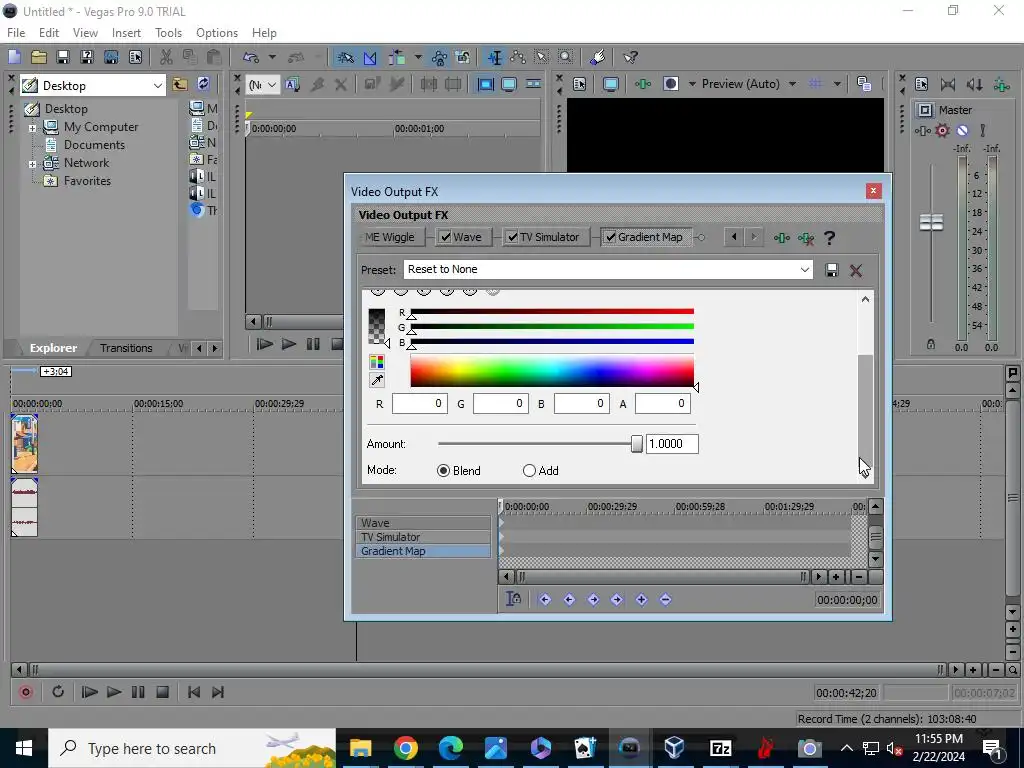Click the color palette switch icon
The image size is (1024, 768).
point(377,362)
